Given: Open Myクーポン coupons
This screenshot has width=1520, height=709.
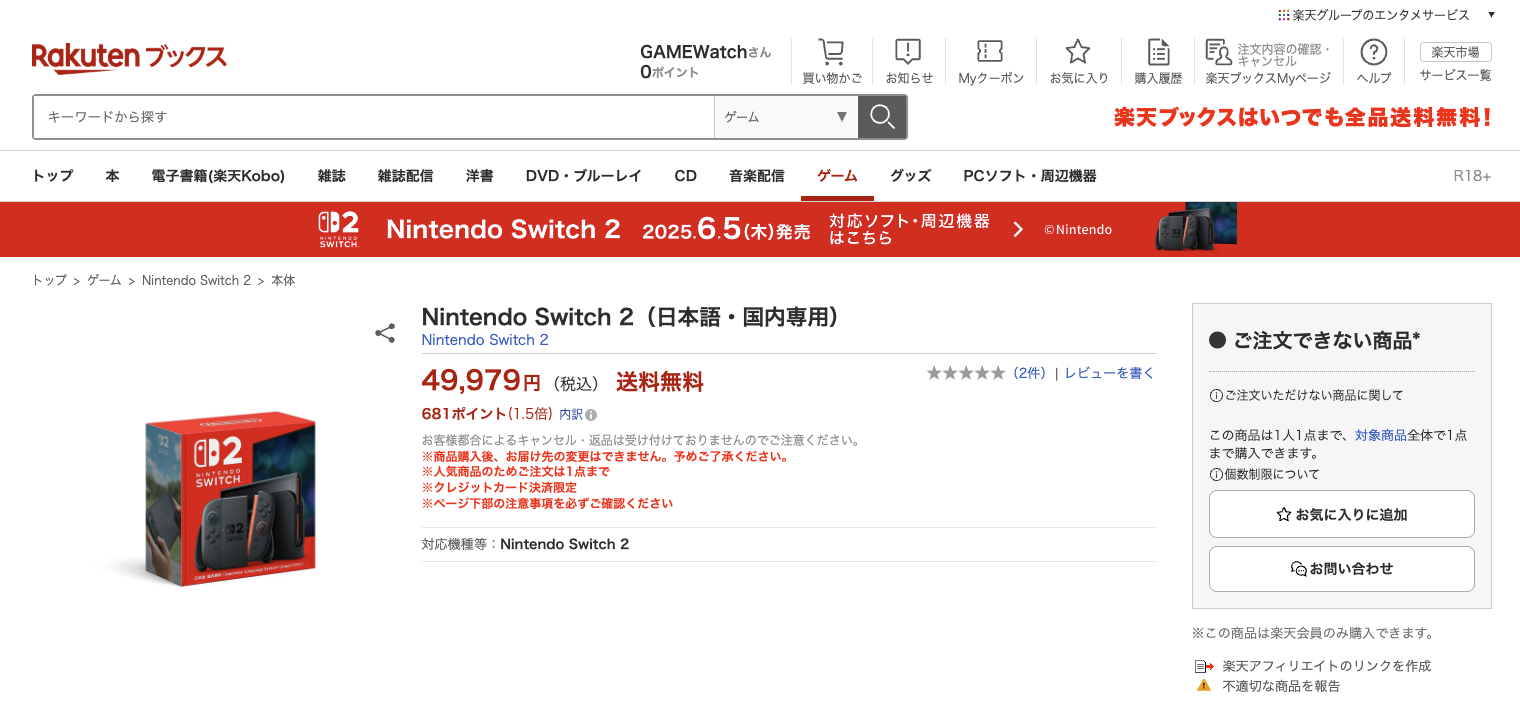Looking at the screenshot, I should point(989,60).
